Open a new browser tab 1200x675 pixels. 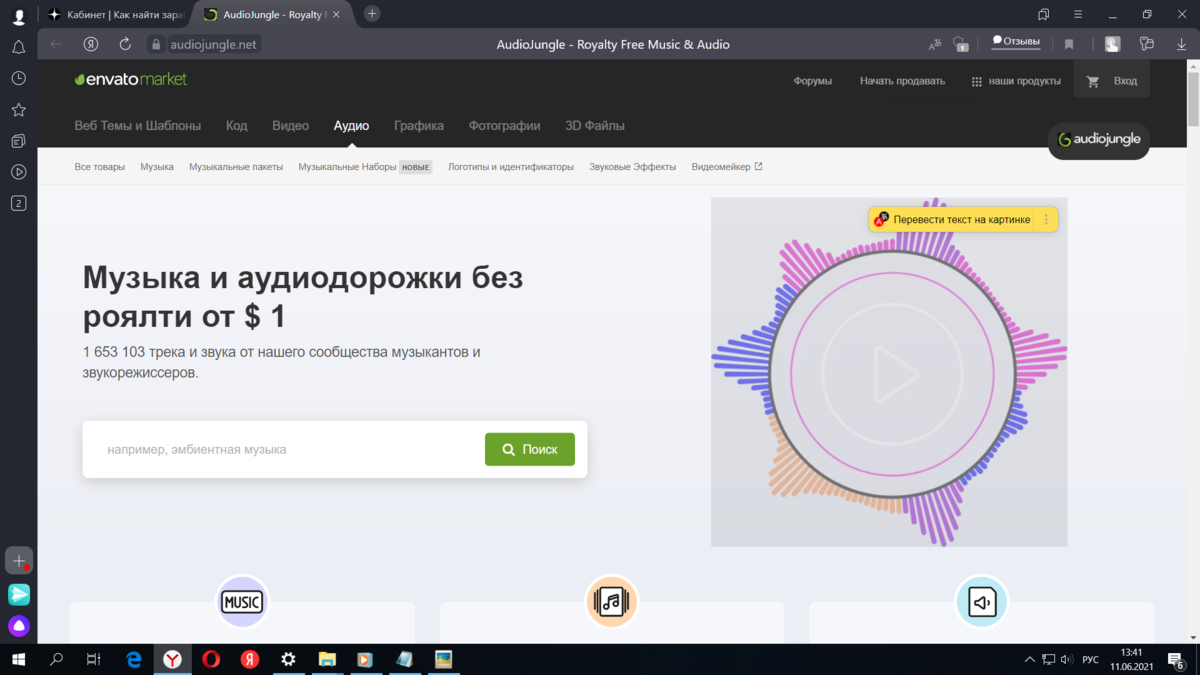372,13
